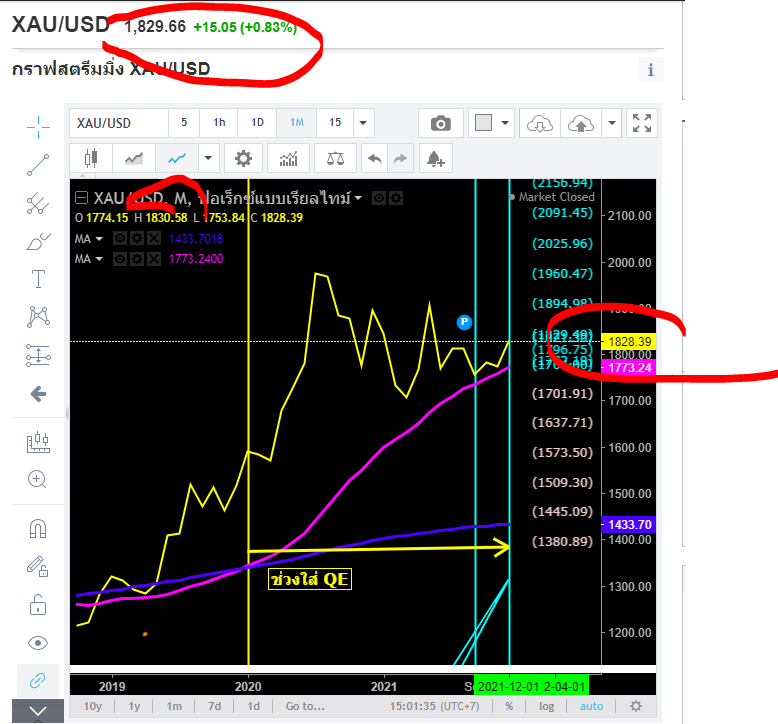Open dropdown next to cloud save icon

click(612, 123)
